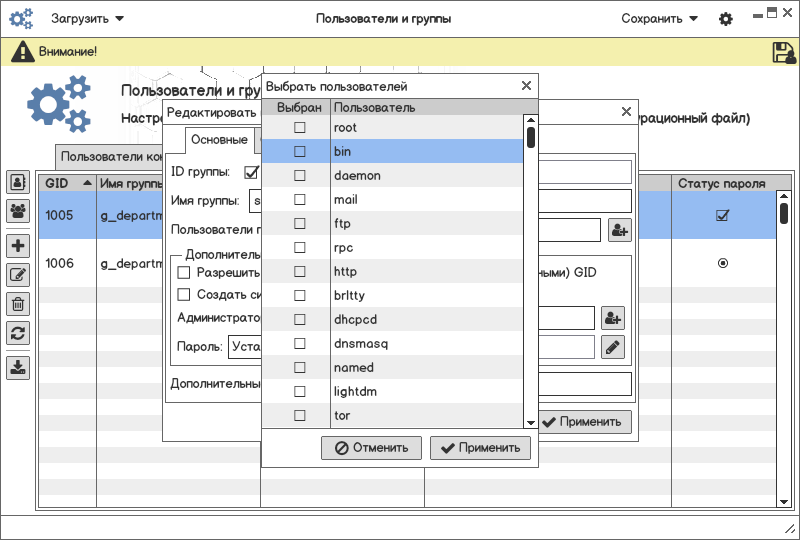This screenshot has width=800, height=540.
Task: Enable the "Разрешить" option checkbox
Action: (183, 272)
